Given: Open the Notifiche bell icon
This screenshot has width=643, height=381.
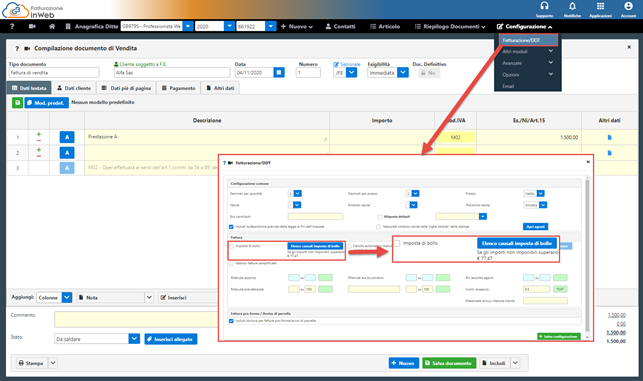Looking at the screenshot, I should click(572, 6).
